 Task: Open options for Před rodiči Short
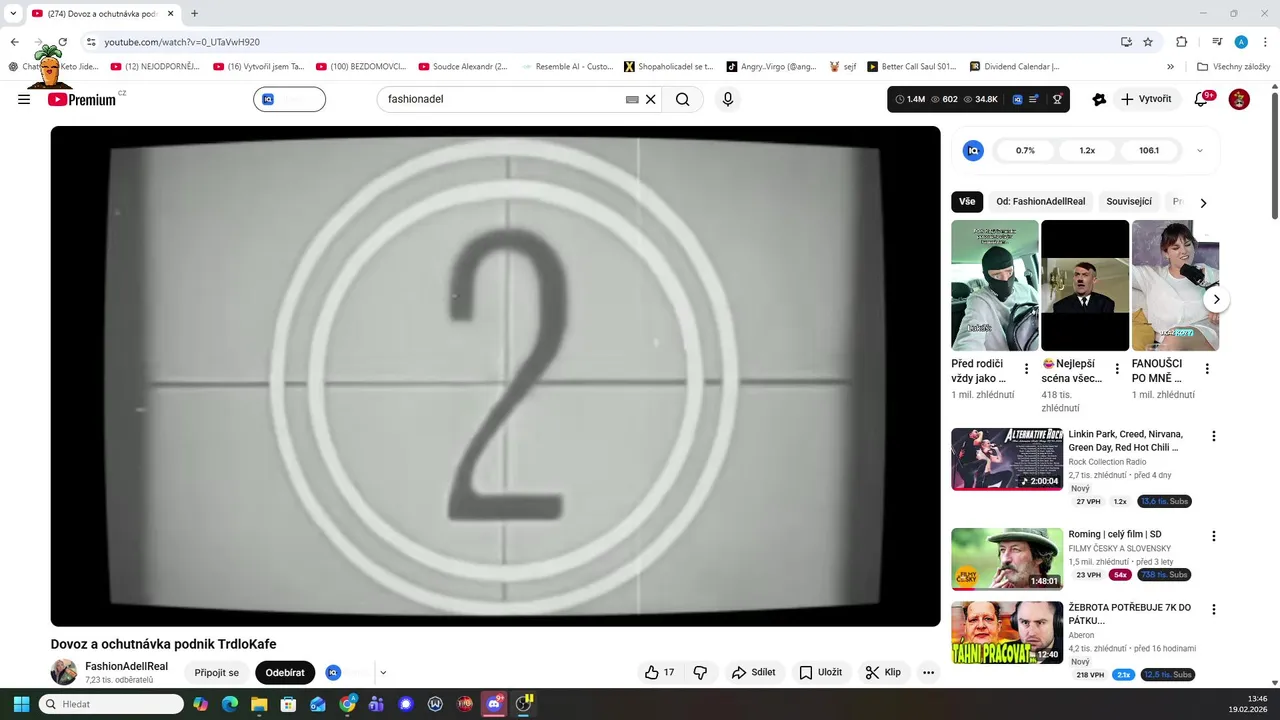1026,369
